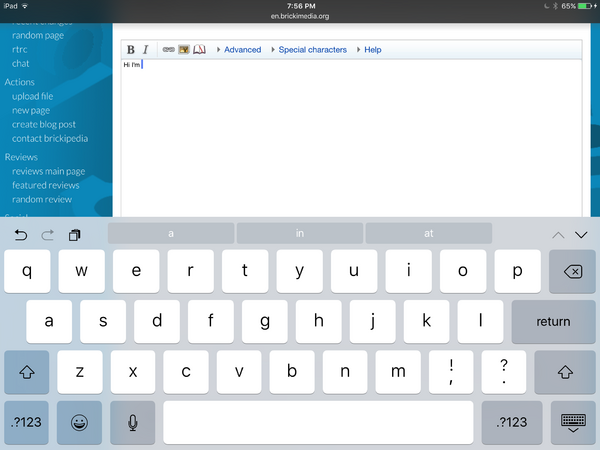Tap the e key
The image size is (600, 450).
[136, 271]
